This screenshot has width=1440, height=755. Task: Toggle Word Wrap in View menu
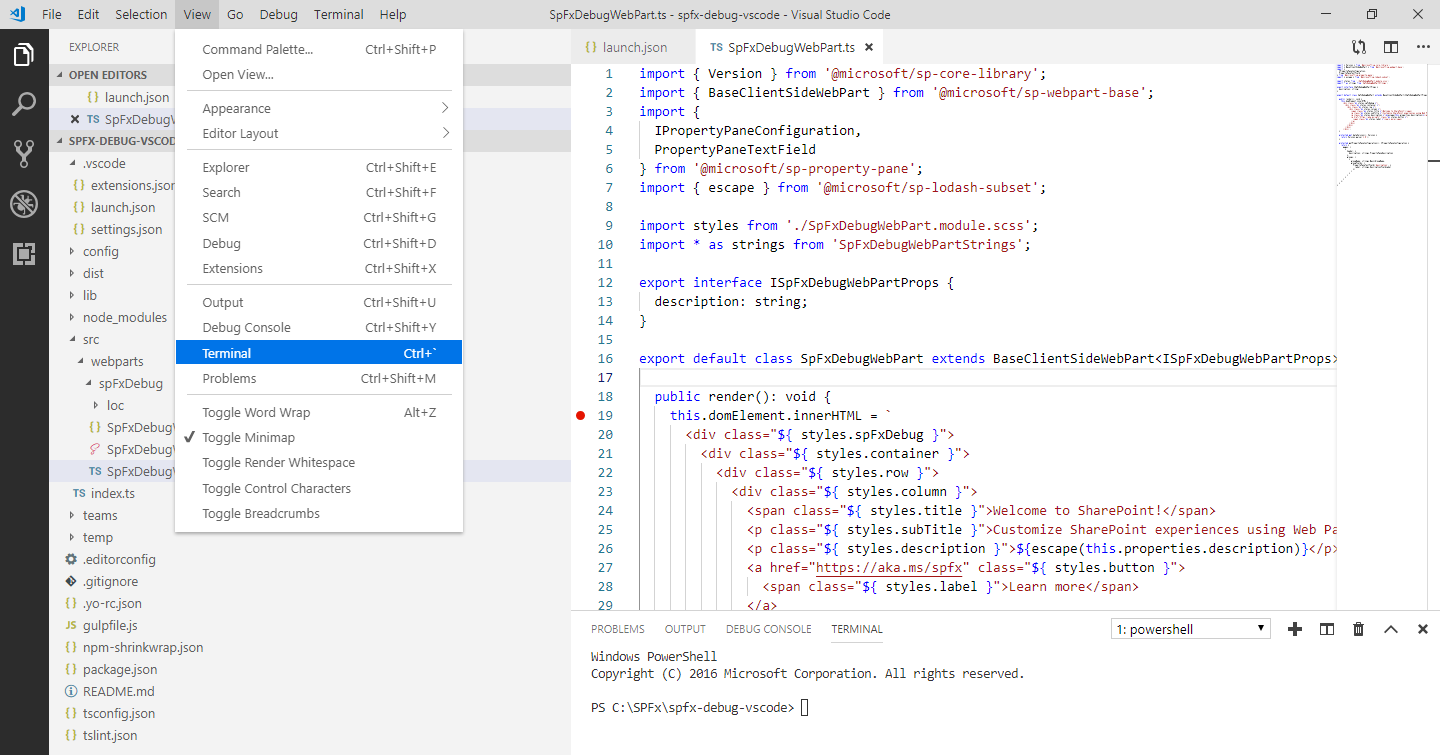[x=256, y=413]
